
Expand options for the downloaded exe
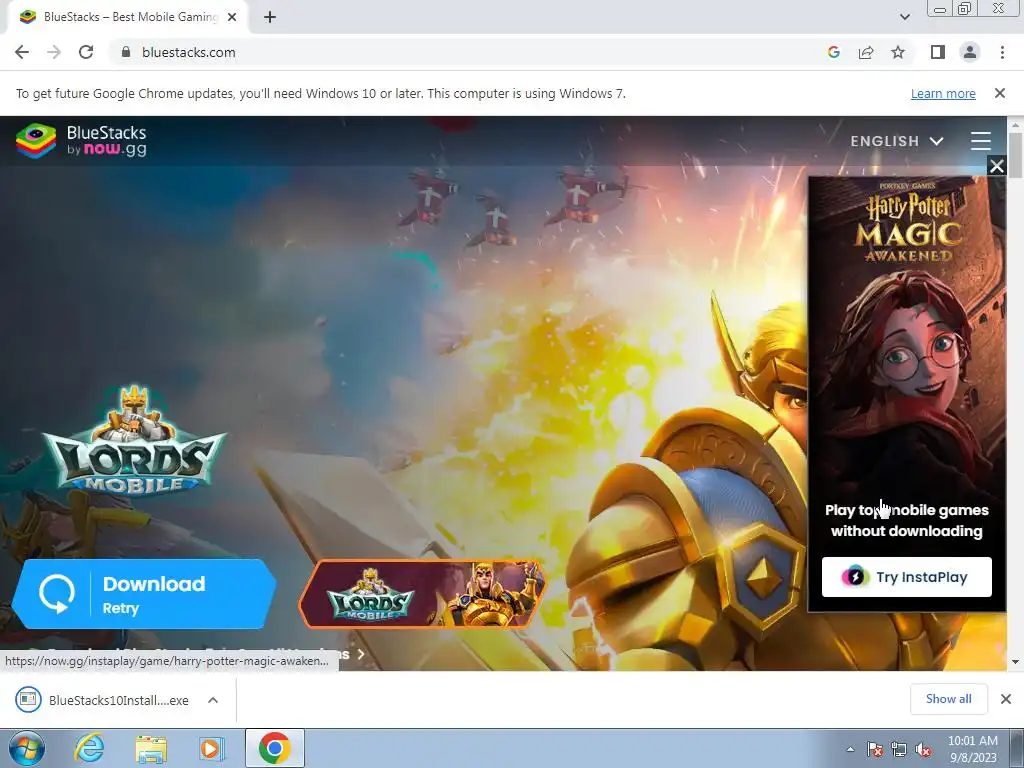(213, 700)
